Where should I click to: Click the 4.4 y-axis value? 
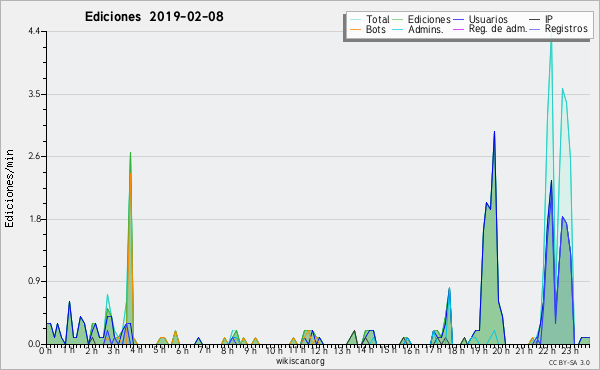[x=34, y=31]
